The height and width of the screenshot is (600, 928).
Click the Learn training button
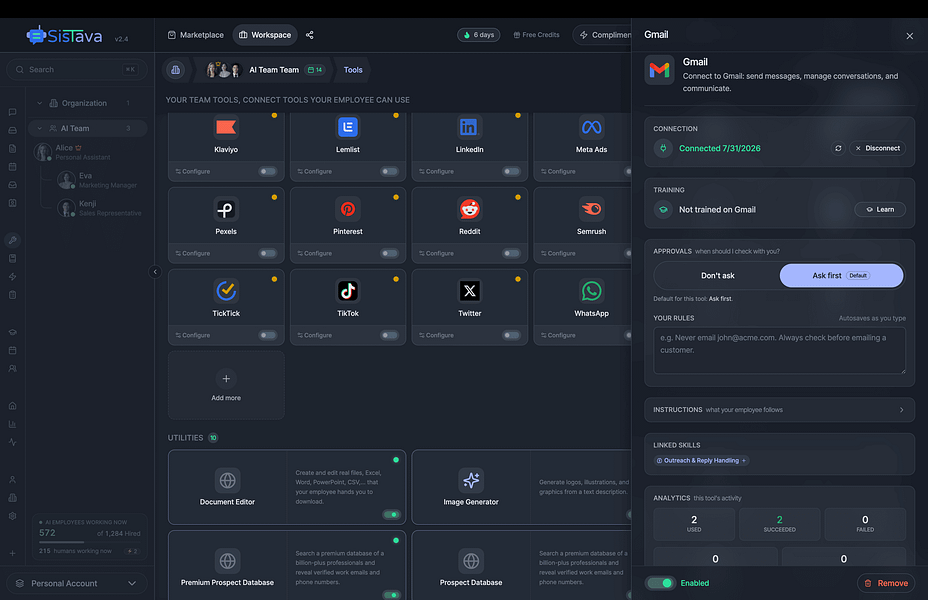click(x=880, y=209)
